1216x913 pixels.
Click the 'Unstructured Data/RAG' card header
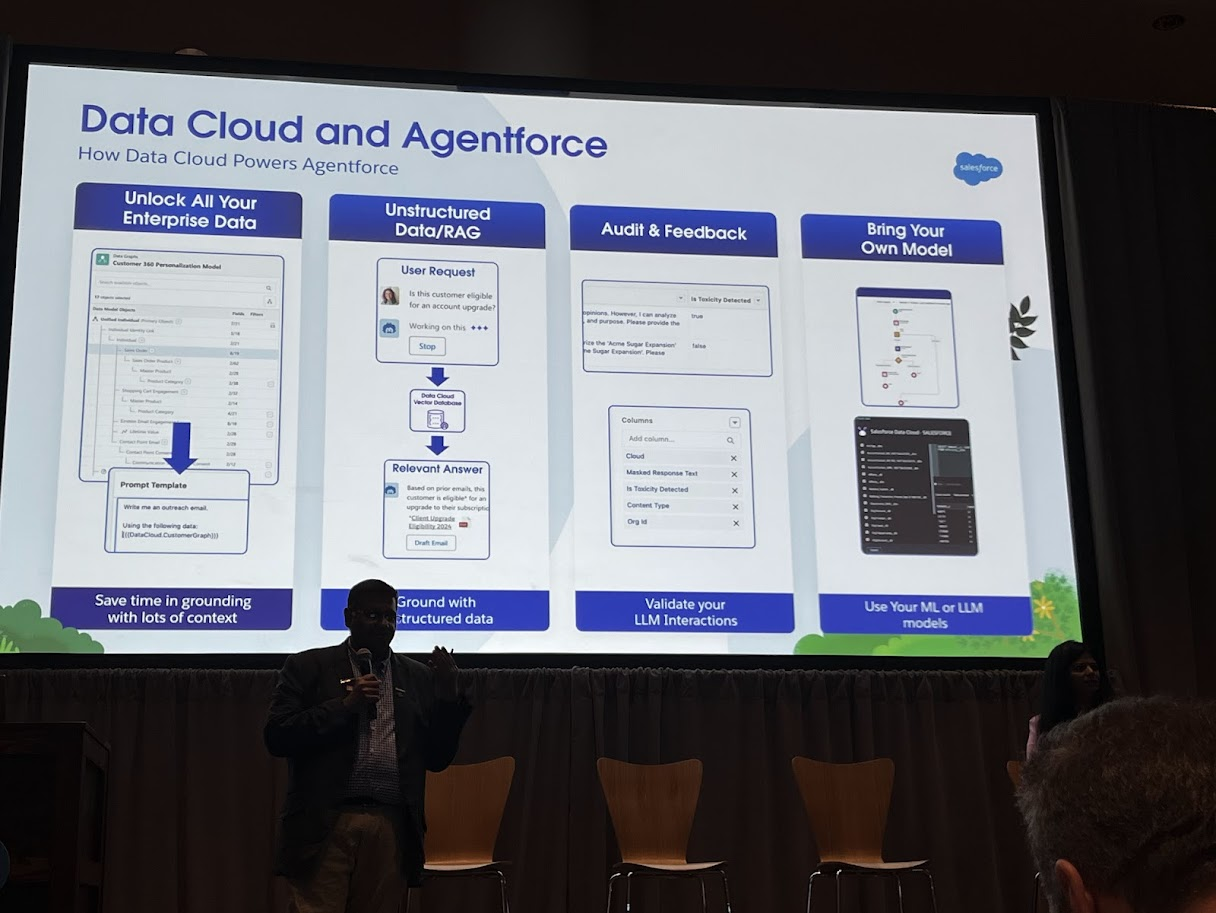click(x=437, y=221)
